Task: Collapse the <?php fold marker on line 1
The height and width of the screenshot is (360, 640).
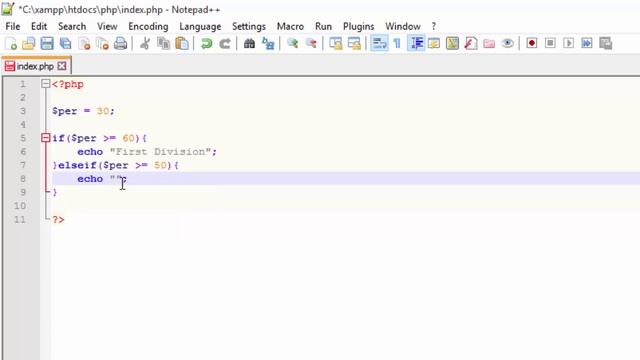Action: (x=46, y=84)
